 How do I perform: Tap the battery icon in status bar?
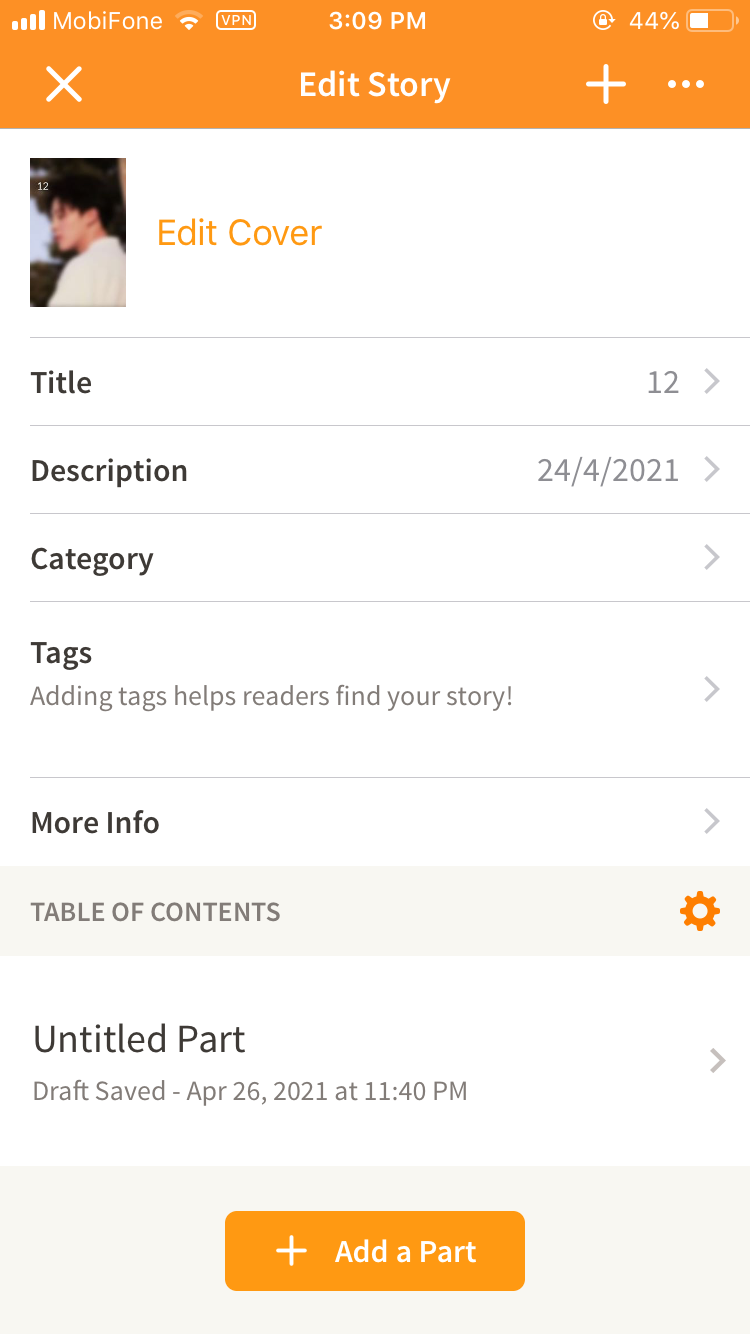pyautogui.click(x=711, y=21)
